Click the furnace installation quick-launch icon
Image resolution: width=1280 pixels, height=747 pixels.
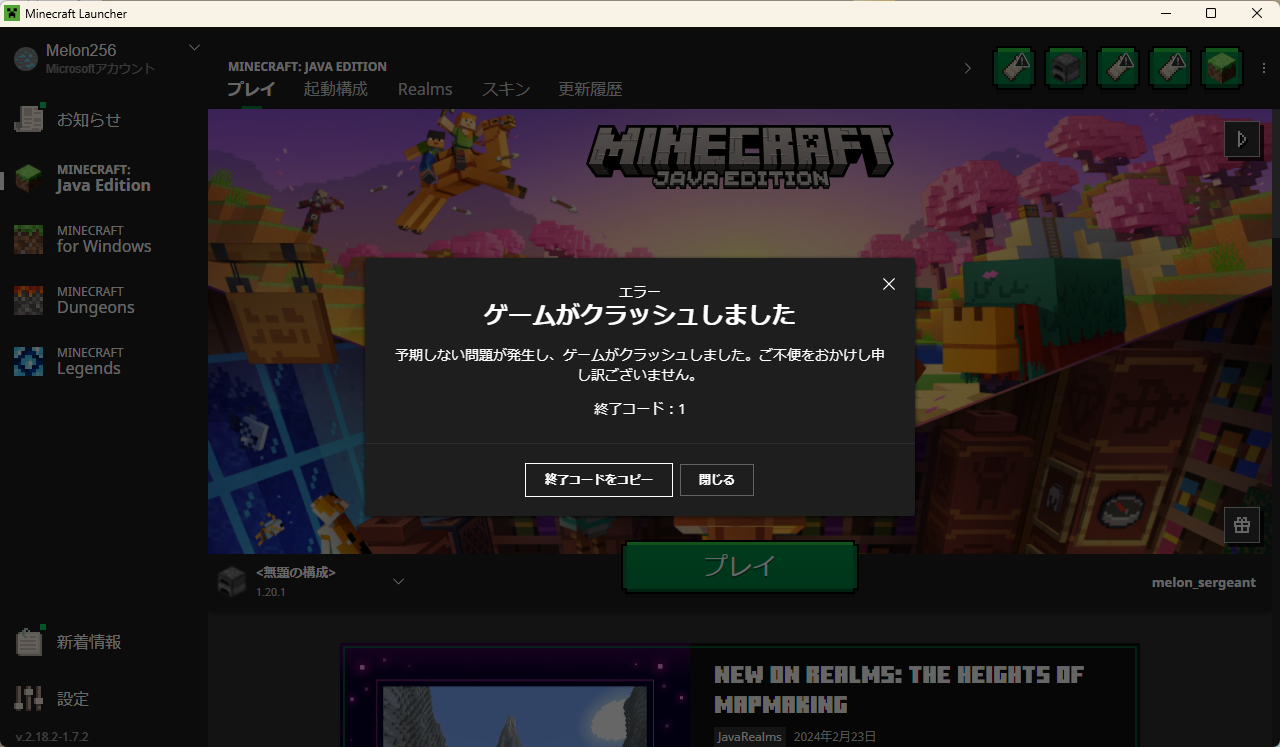coord(1066,68)
